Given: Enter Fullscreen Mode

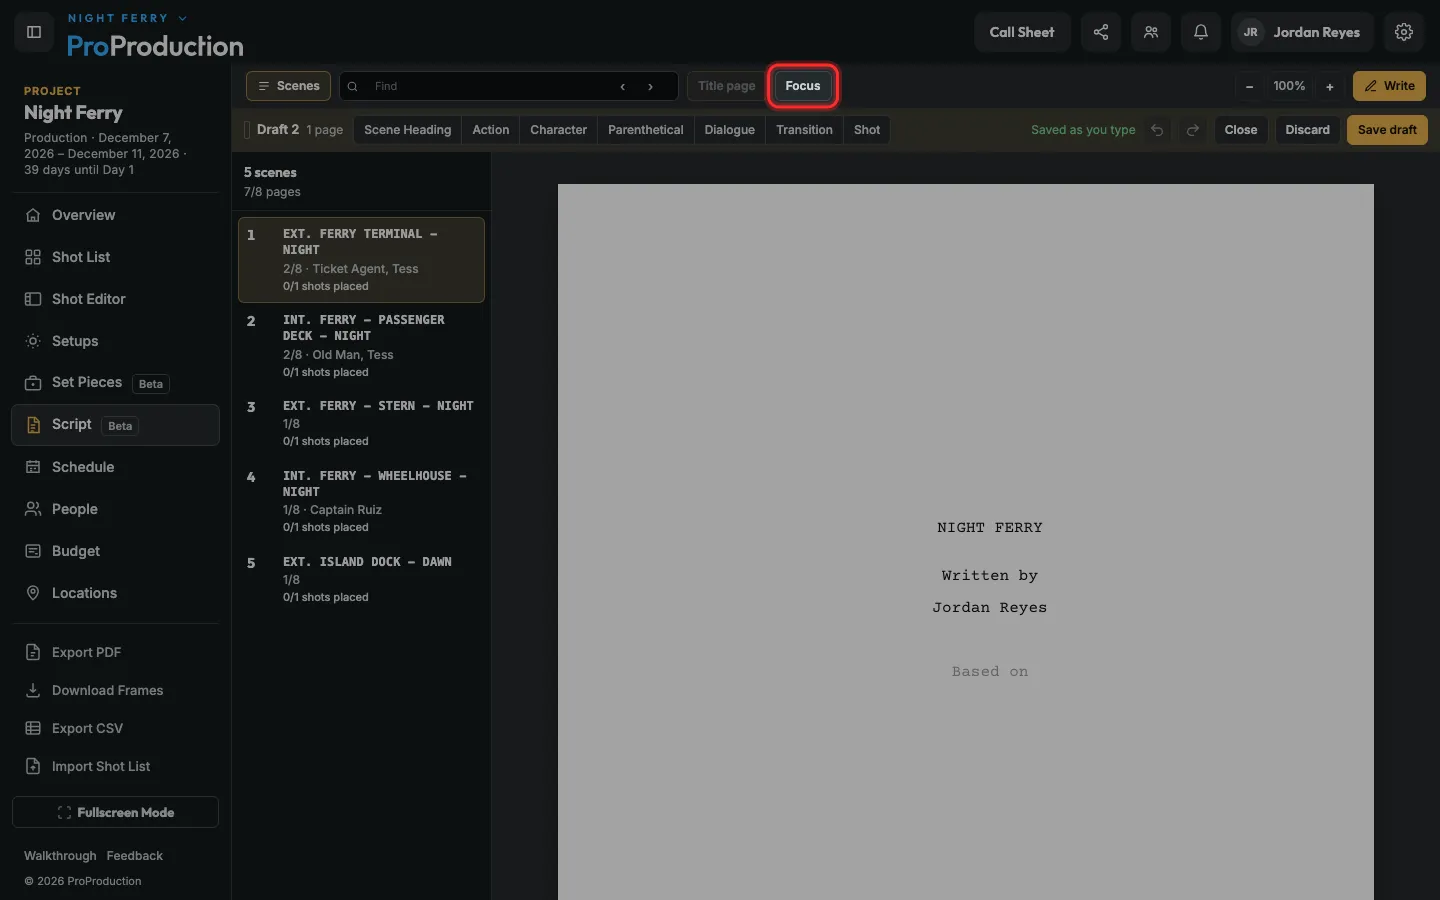Looking at the screenshot, I should 116,812.
